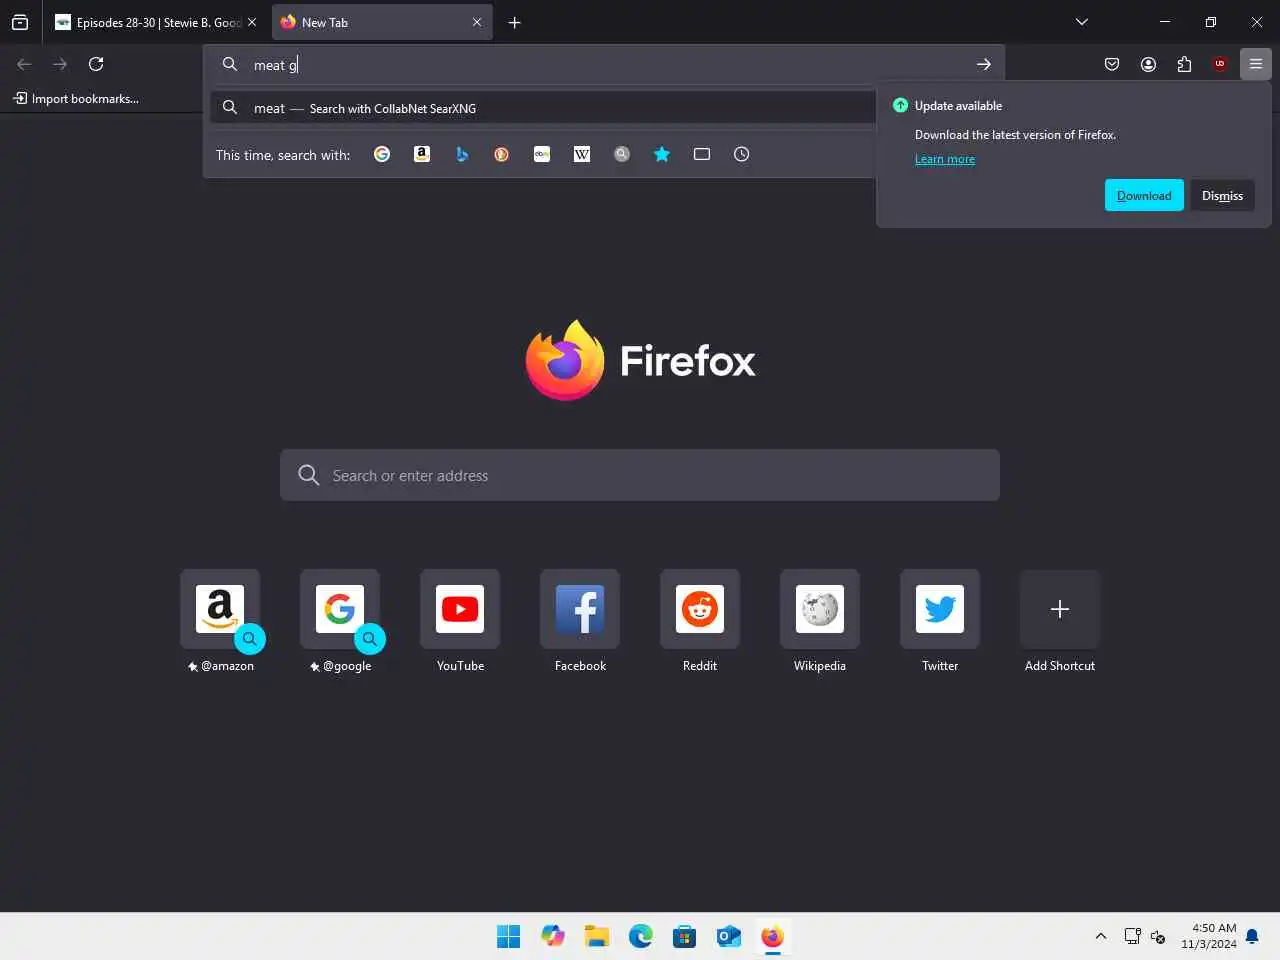Open the Save to Pocket icon
The width and height of the screenshot is (1280, 960).
click(x=1112, y=64)
